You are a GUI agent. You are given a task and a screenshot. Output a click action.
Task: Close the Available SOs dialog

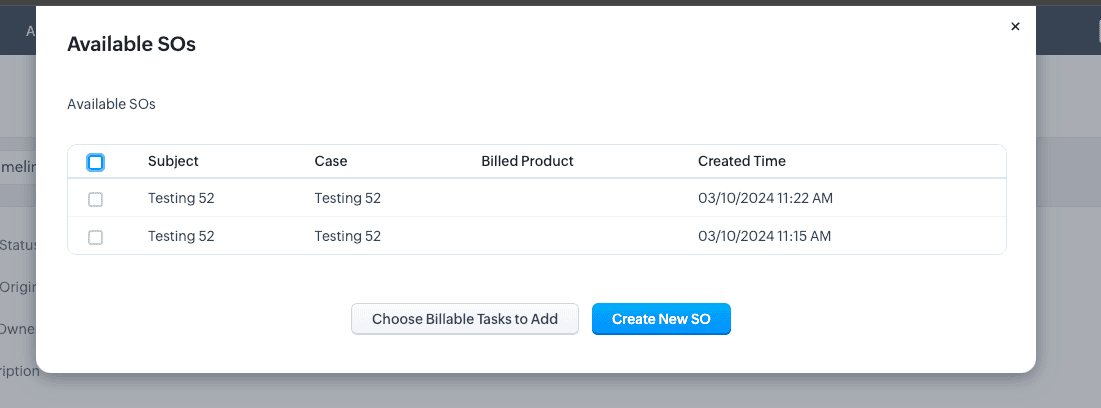tap(1015, 27)
